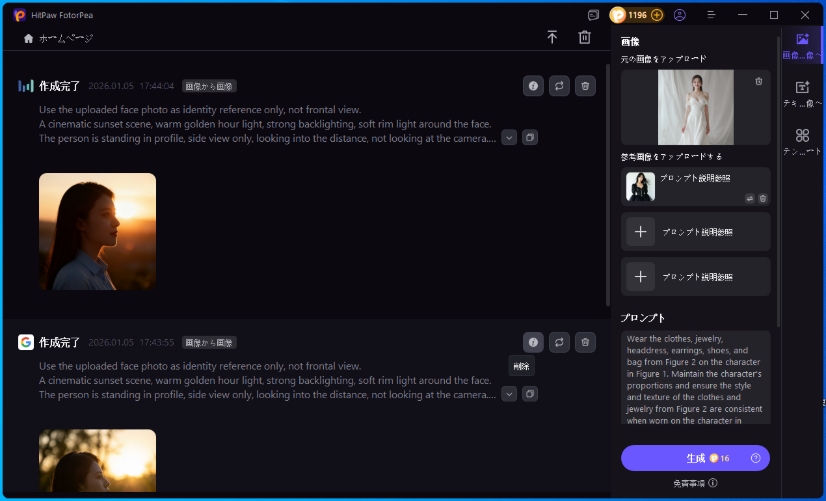
Task: Click the プロンプト section heading
Action: pyautogui.click(x=642, y=318)
